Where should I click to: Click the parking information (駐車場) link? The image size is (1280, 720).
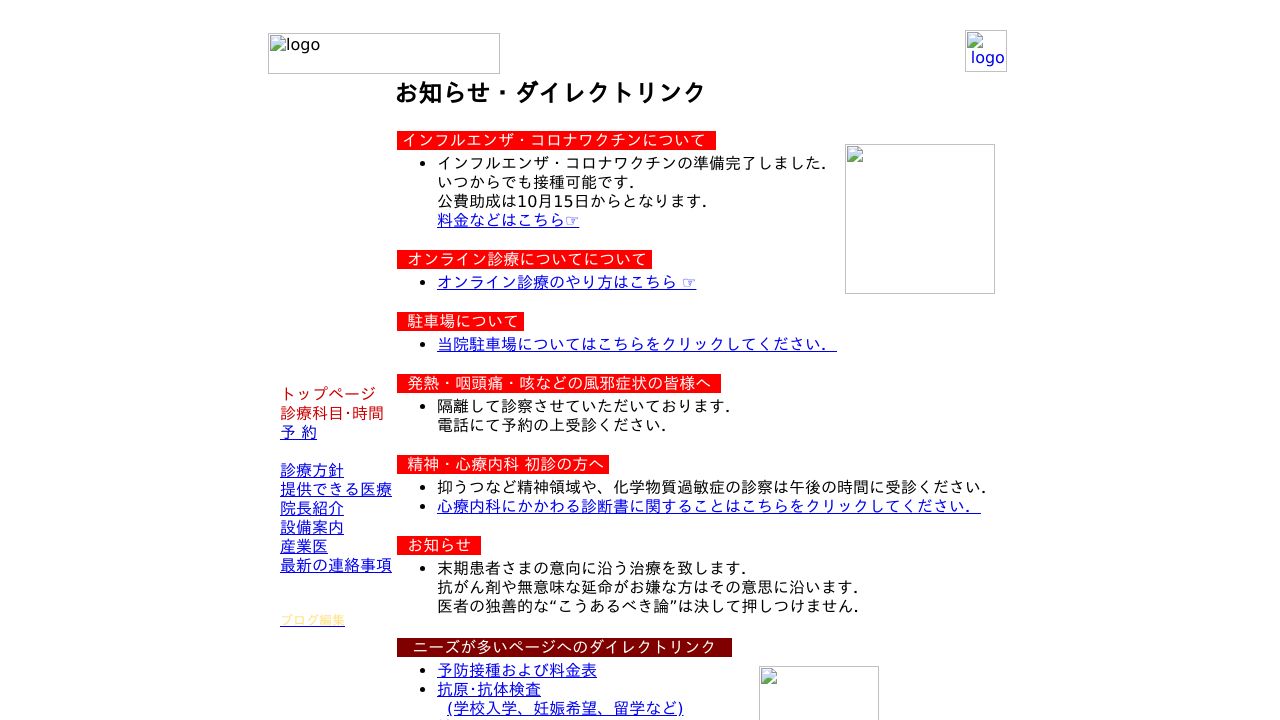(x=637, y=344)
